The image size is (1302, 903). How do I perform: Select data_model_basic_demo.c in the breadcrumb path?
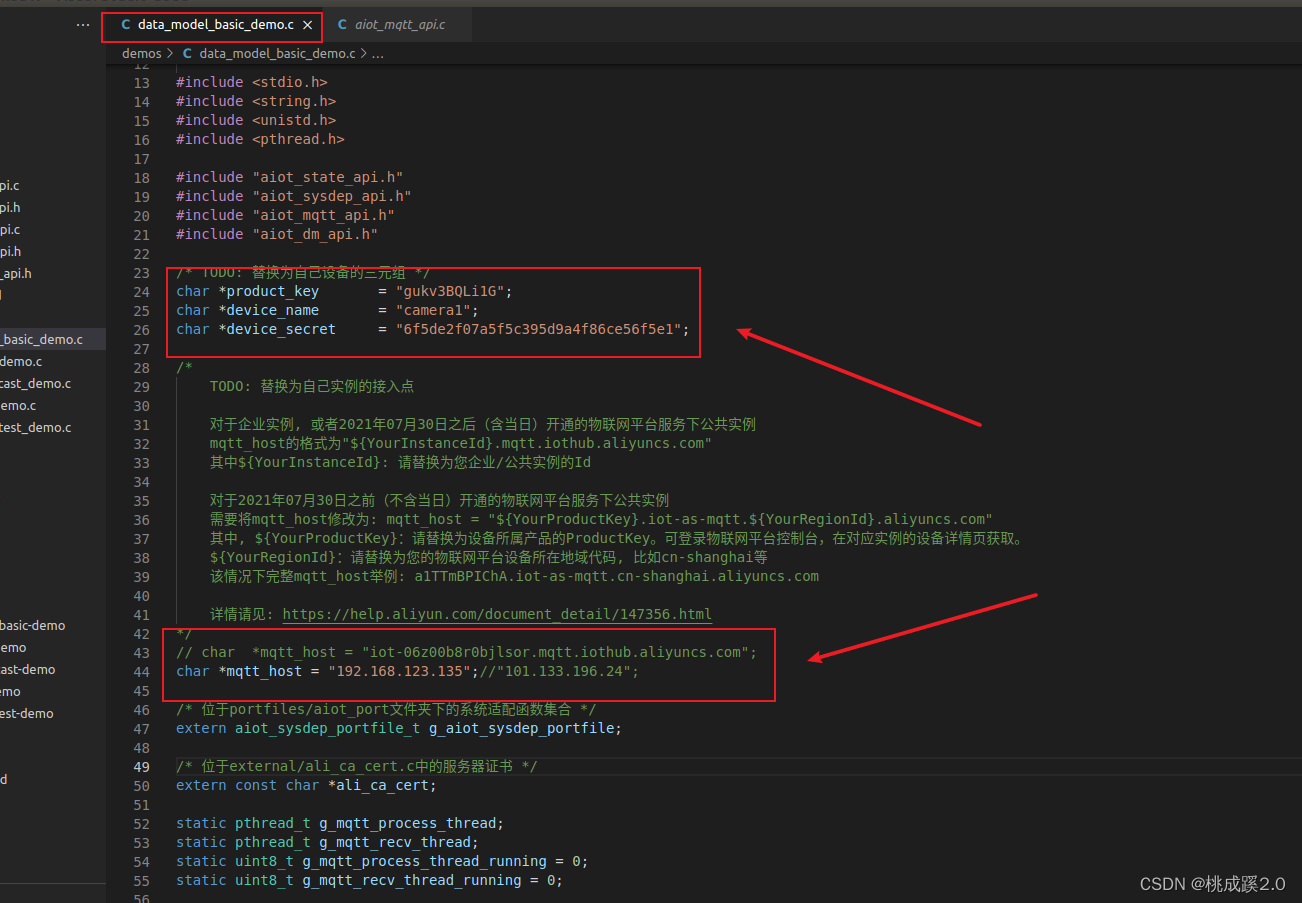coord(277,53)
